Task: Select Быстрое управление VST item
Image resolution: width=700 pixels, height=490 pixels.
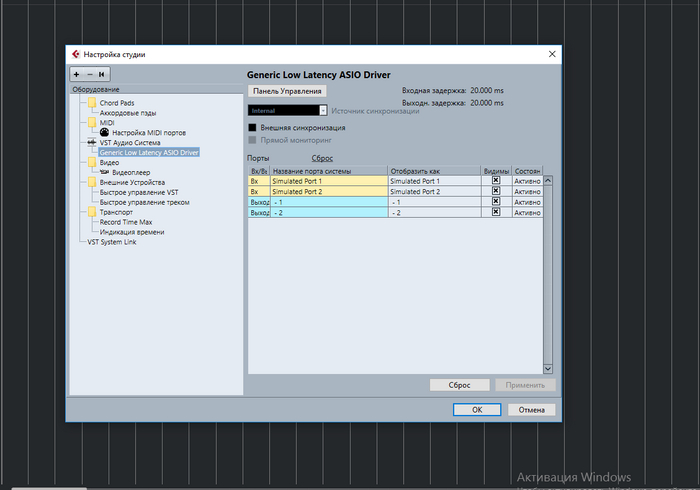Action: click(139, 192)
